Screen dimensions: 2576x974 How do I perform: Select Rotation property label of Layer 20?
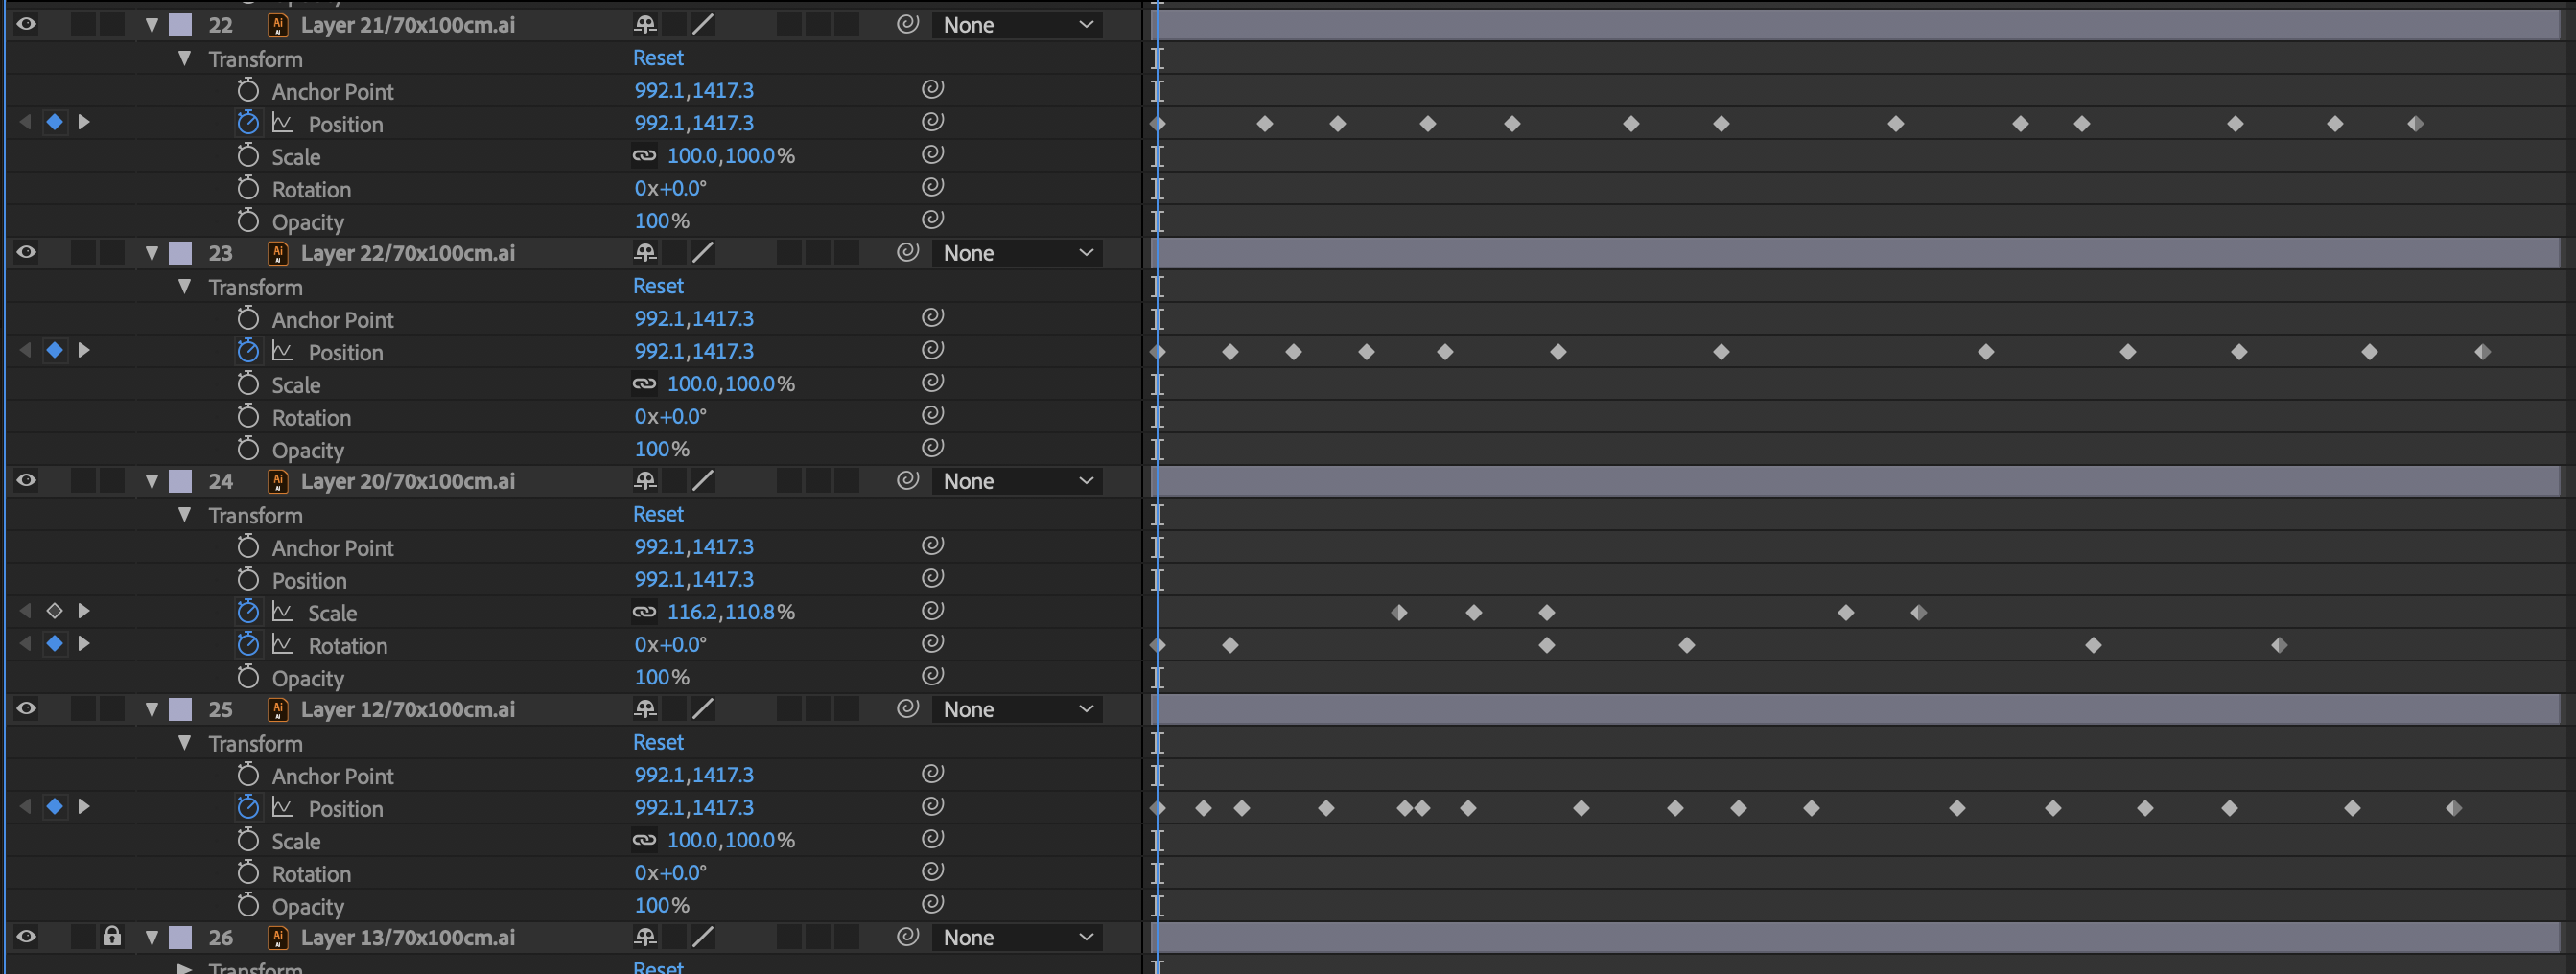(347, 646)
